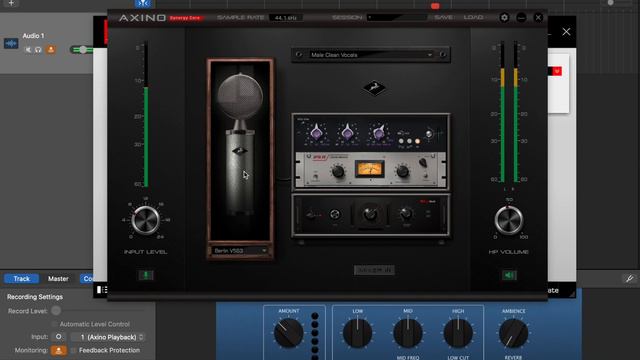Viewport: 640px width, 360px height.
Task: Enable Automatic Level Control checkbox
Action: [x=55, y=324]
